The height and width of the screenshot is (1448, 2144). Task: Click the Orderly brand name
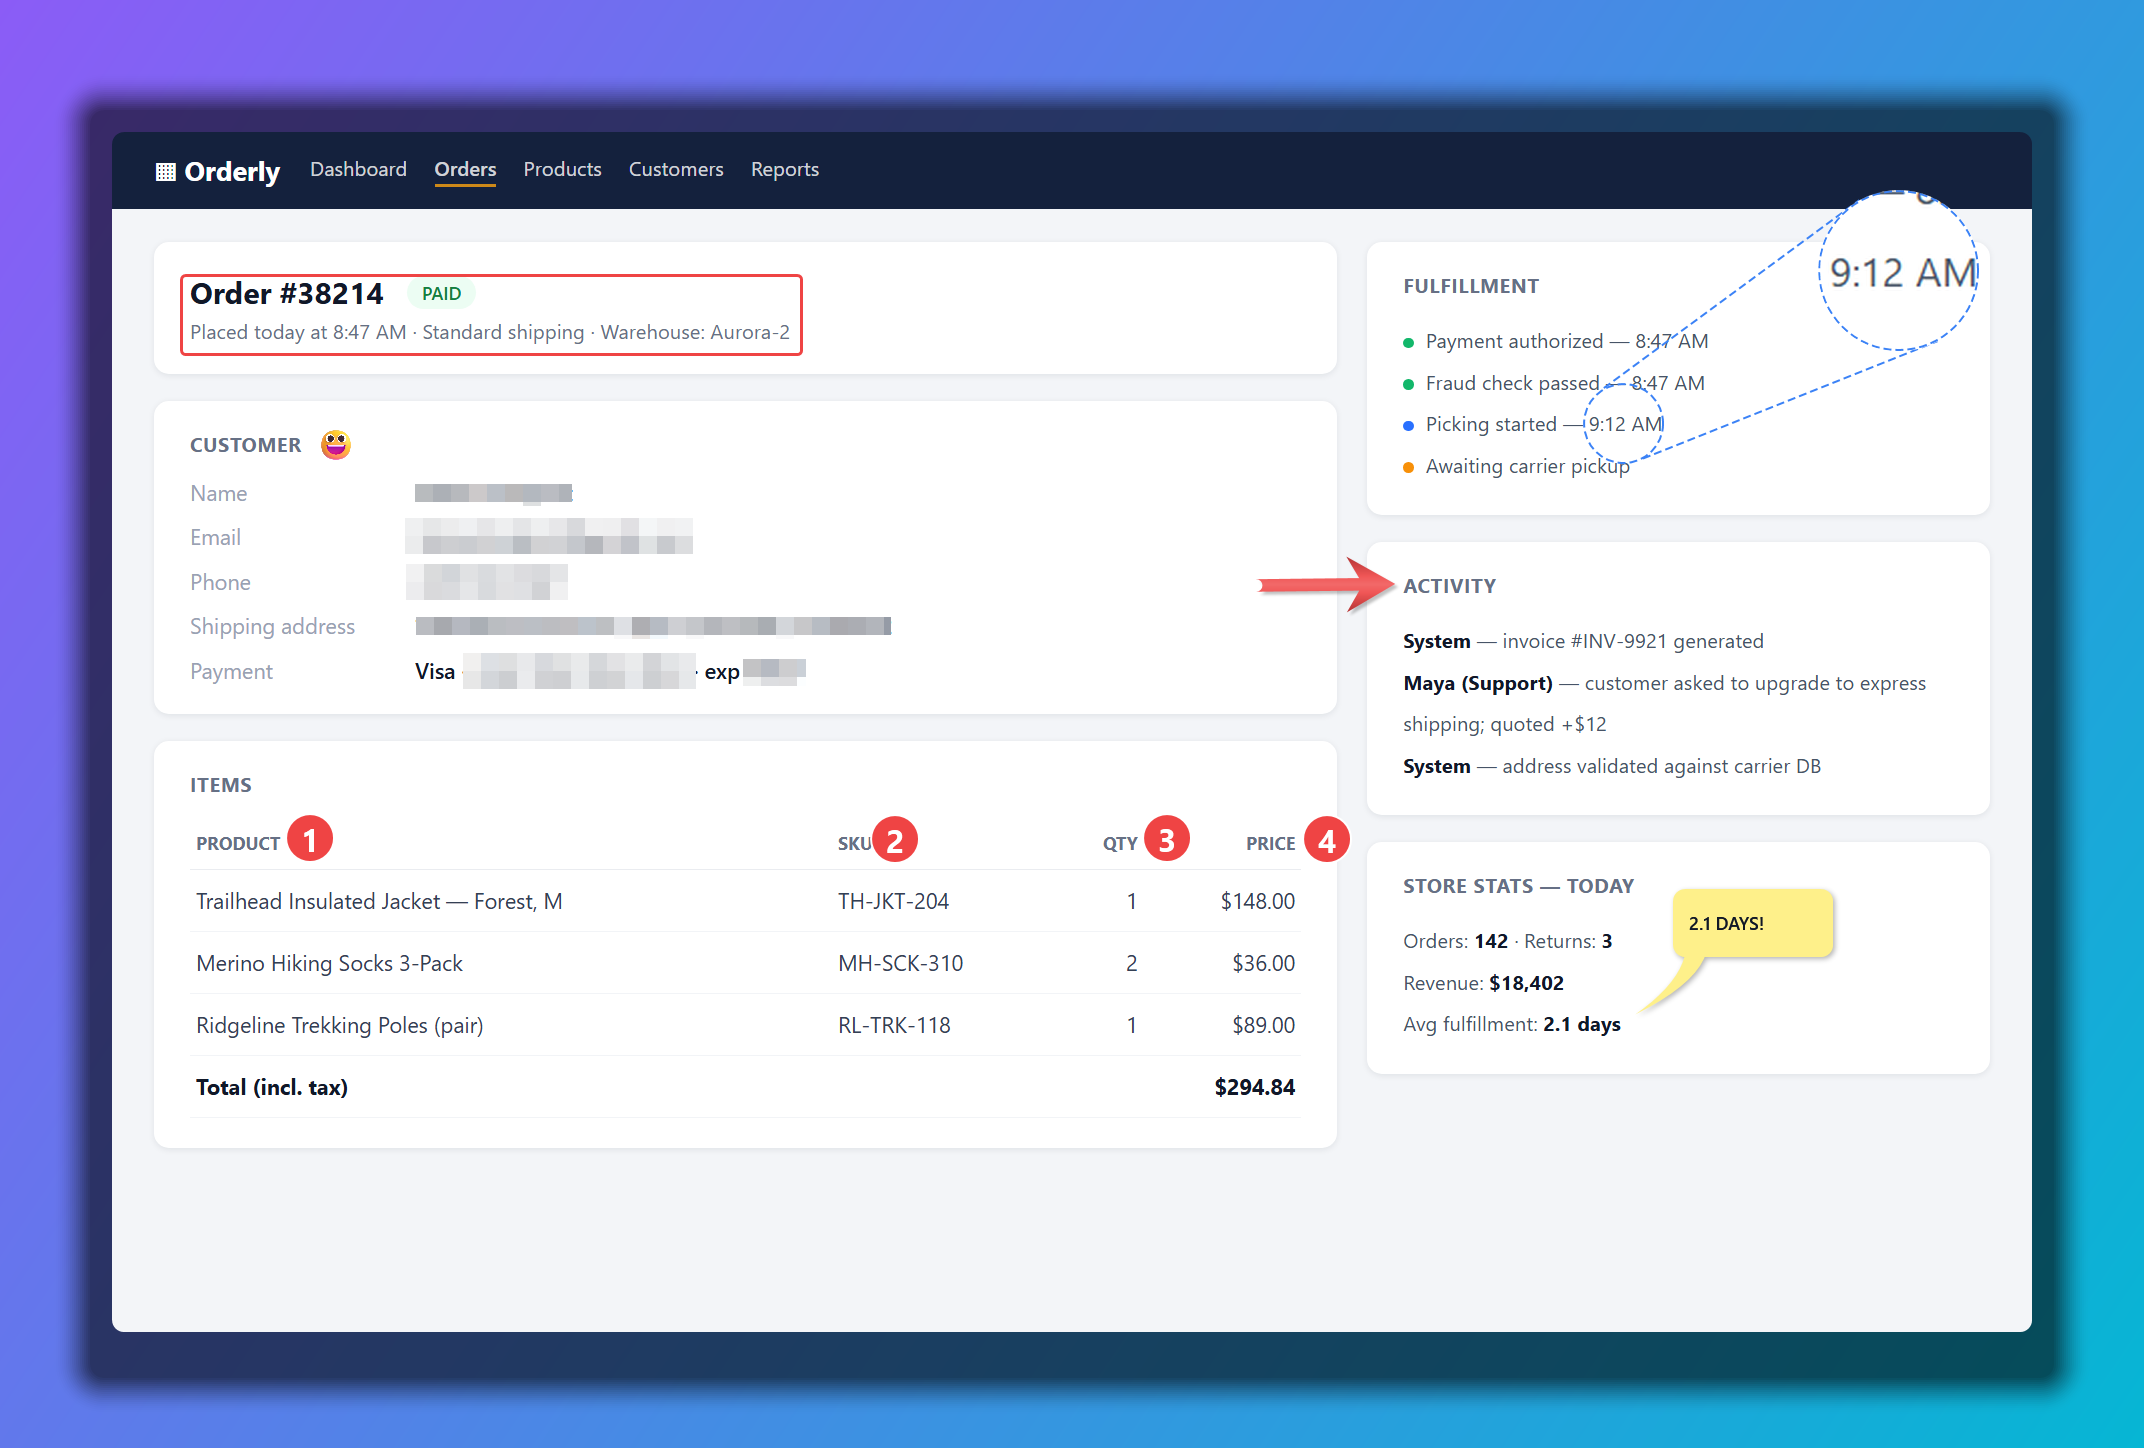232,171
